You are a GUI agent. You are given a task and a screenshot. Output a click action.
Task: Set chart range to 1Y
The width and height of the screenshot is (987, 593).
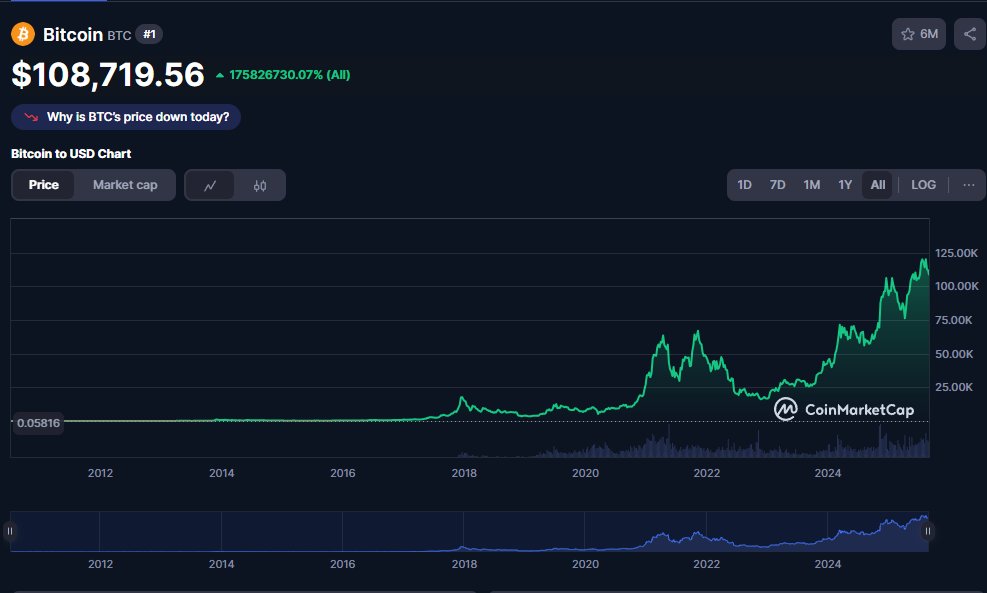pyautogui.click(x=845, y=185)
